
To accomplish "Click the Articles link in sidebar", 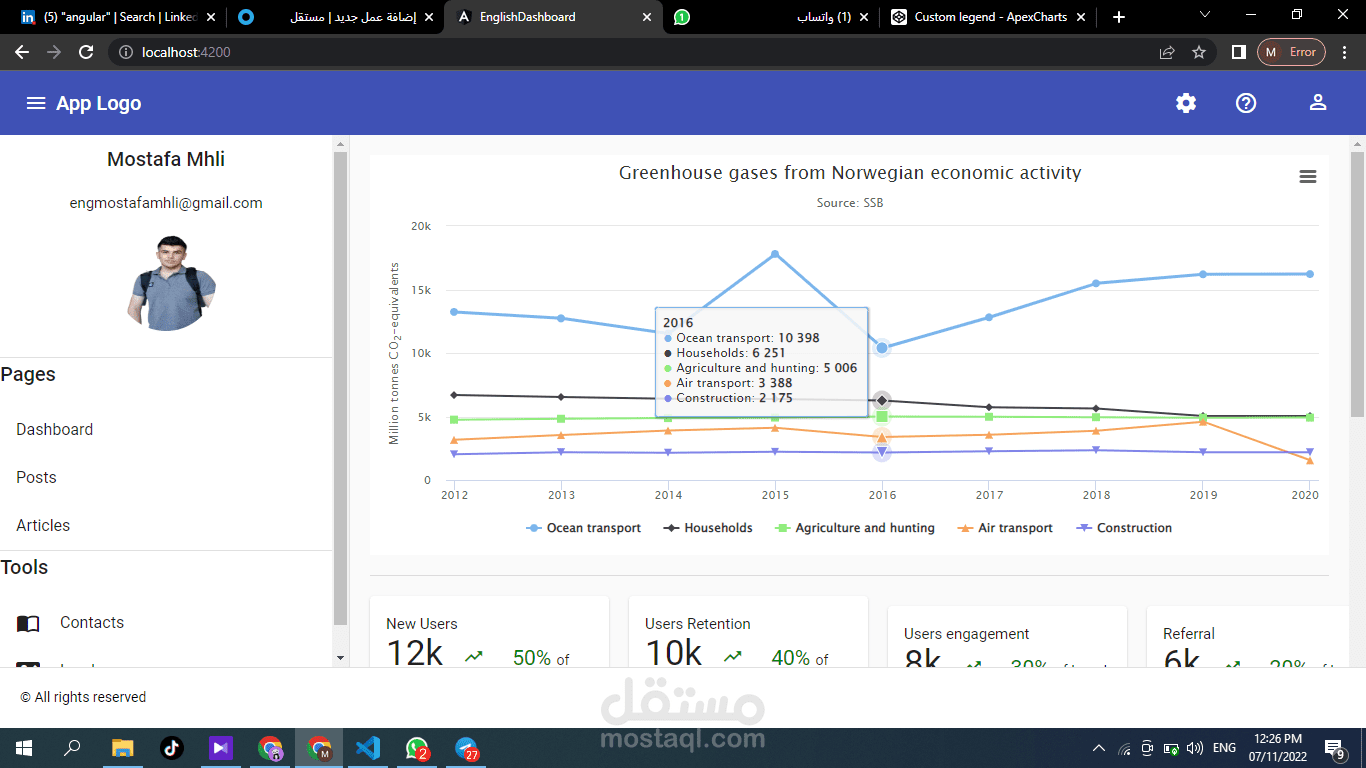I will click(x=43, y=525).
